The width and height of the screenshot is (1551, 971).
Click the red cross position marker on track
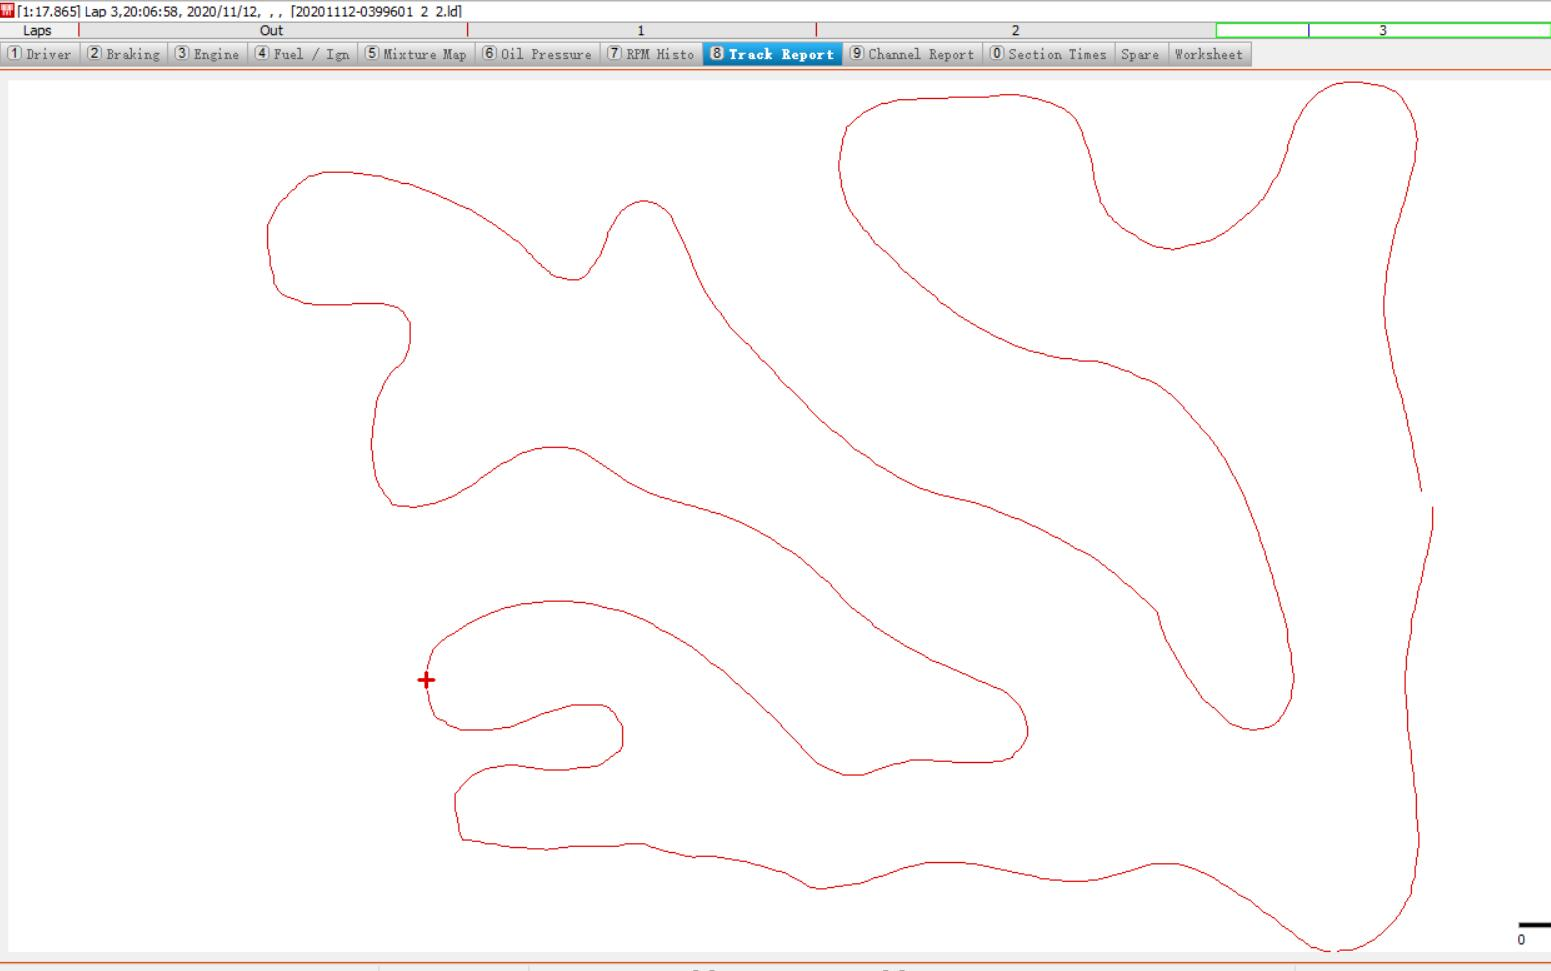tap(426, 680)
